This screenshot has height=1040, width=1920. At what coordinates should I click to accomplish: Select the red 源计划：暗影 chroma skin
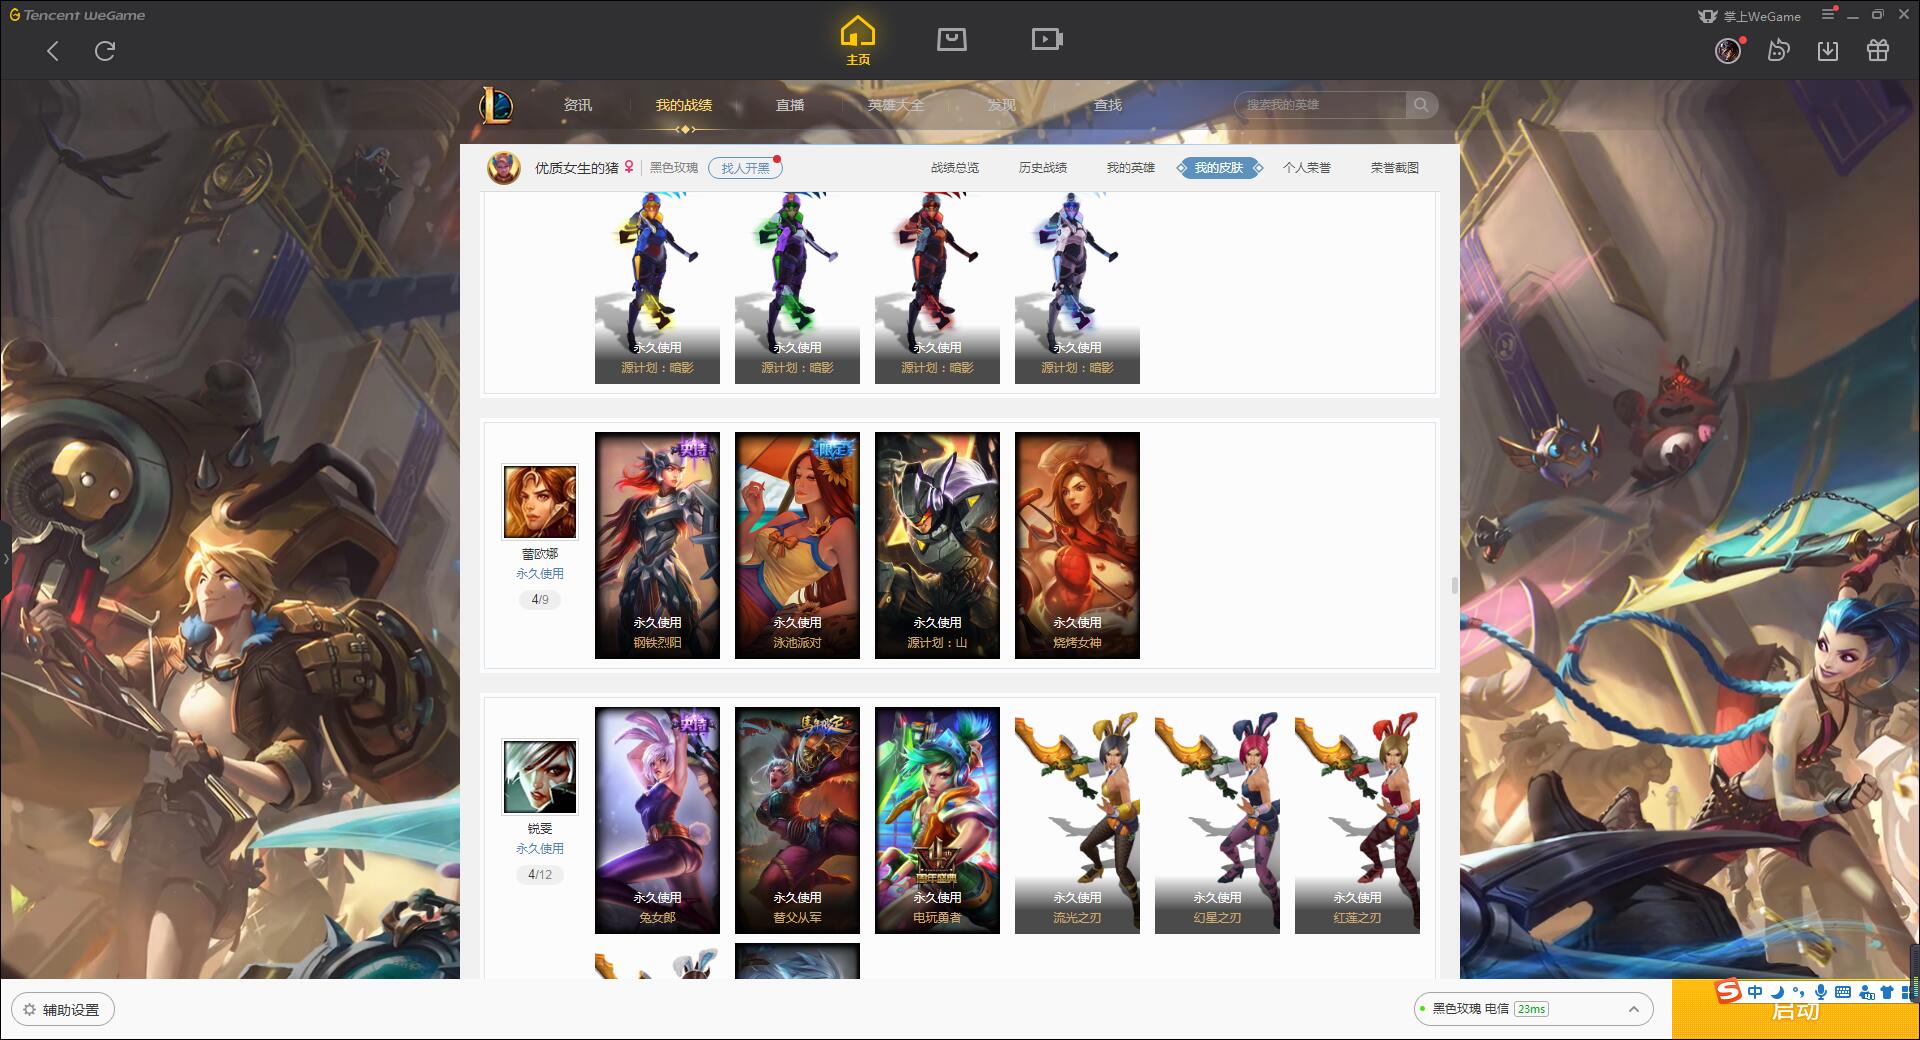(x=937, y=288)
